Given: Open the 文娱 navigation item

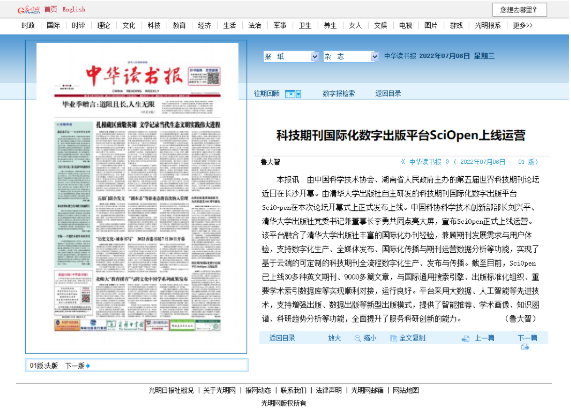Looking at the screenshot, I should (x=381, y=25).
